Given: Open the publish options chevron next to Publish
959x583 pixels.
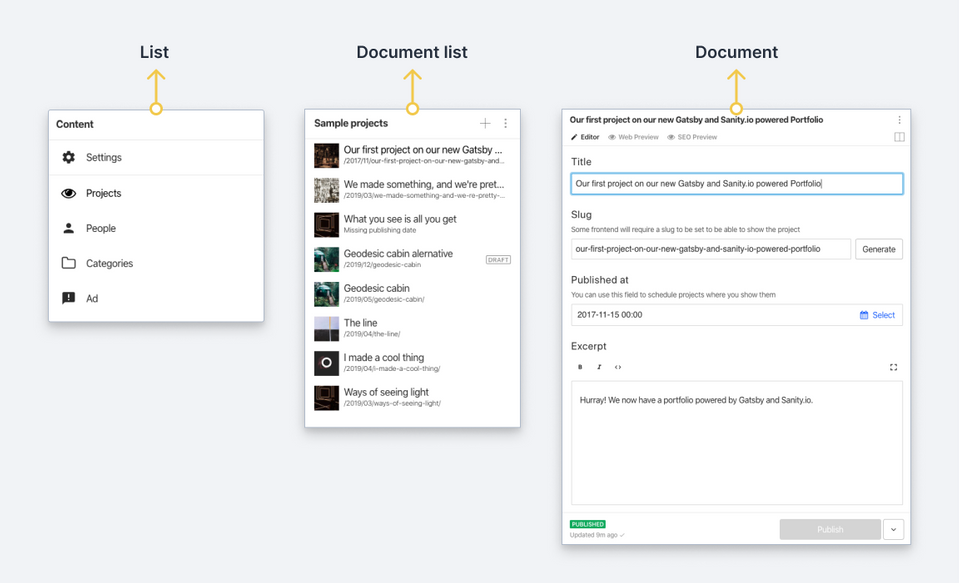Looking at the screenshot, I should 893,529.
